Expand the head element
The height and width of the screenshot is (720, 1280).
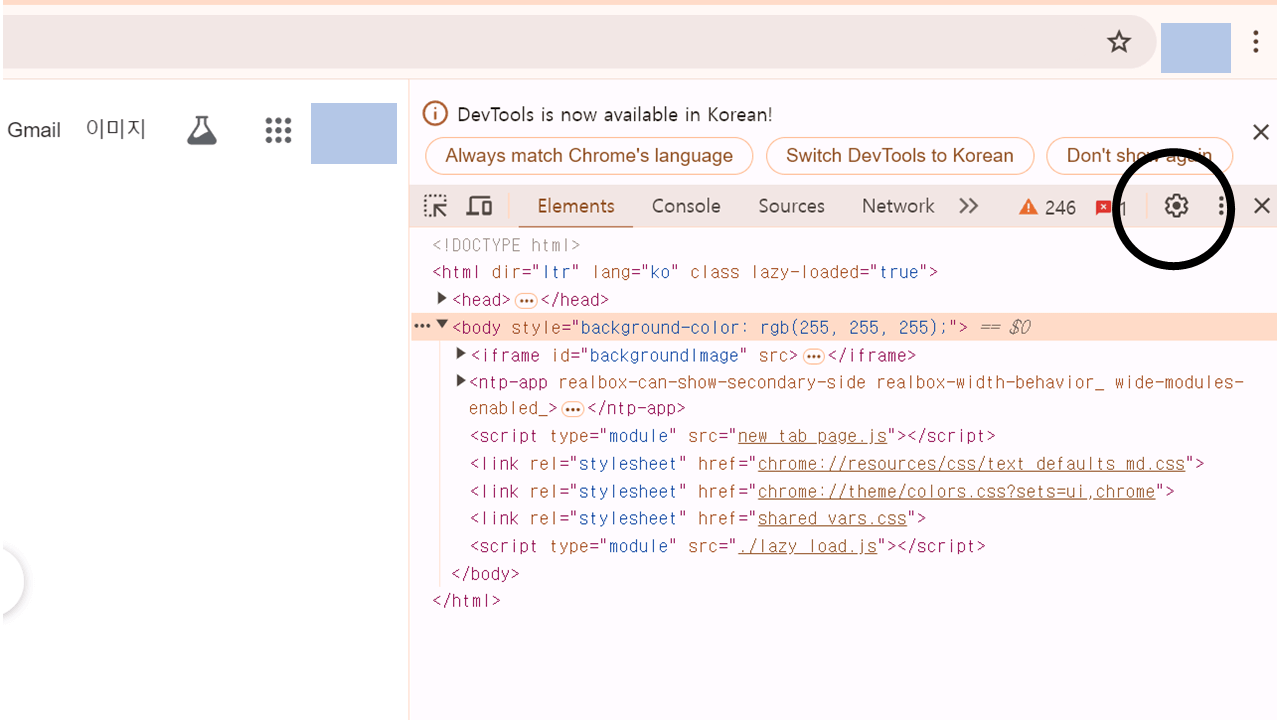(x=442, y=299)
